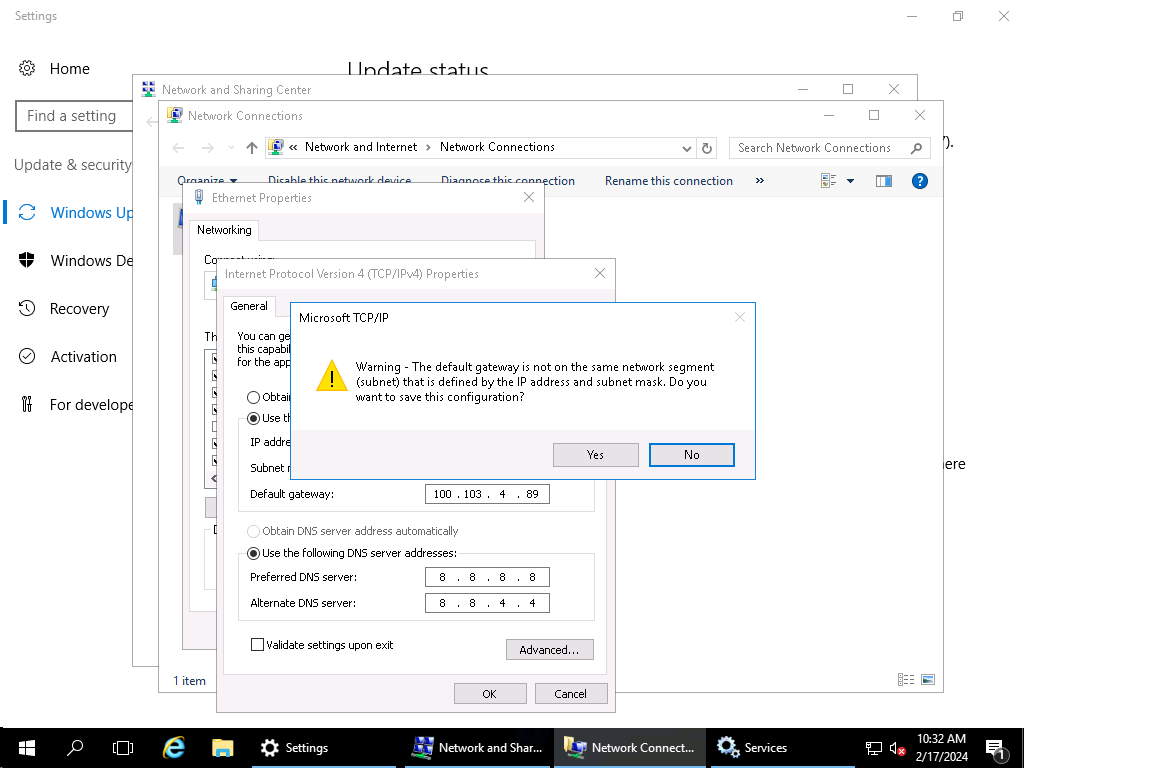
Task: Select Use the following IP address radio
Action: [x=253, y=418]
